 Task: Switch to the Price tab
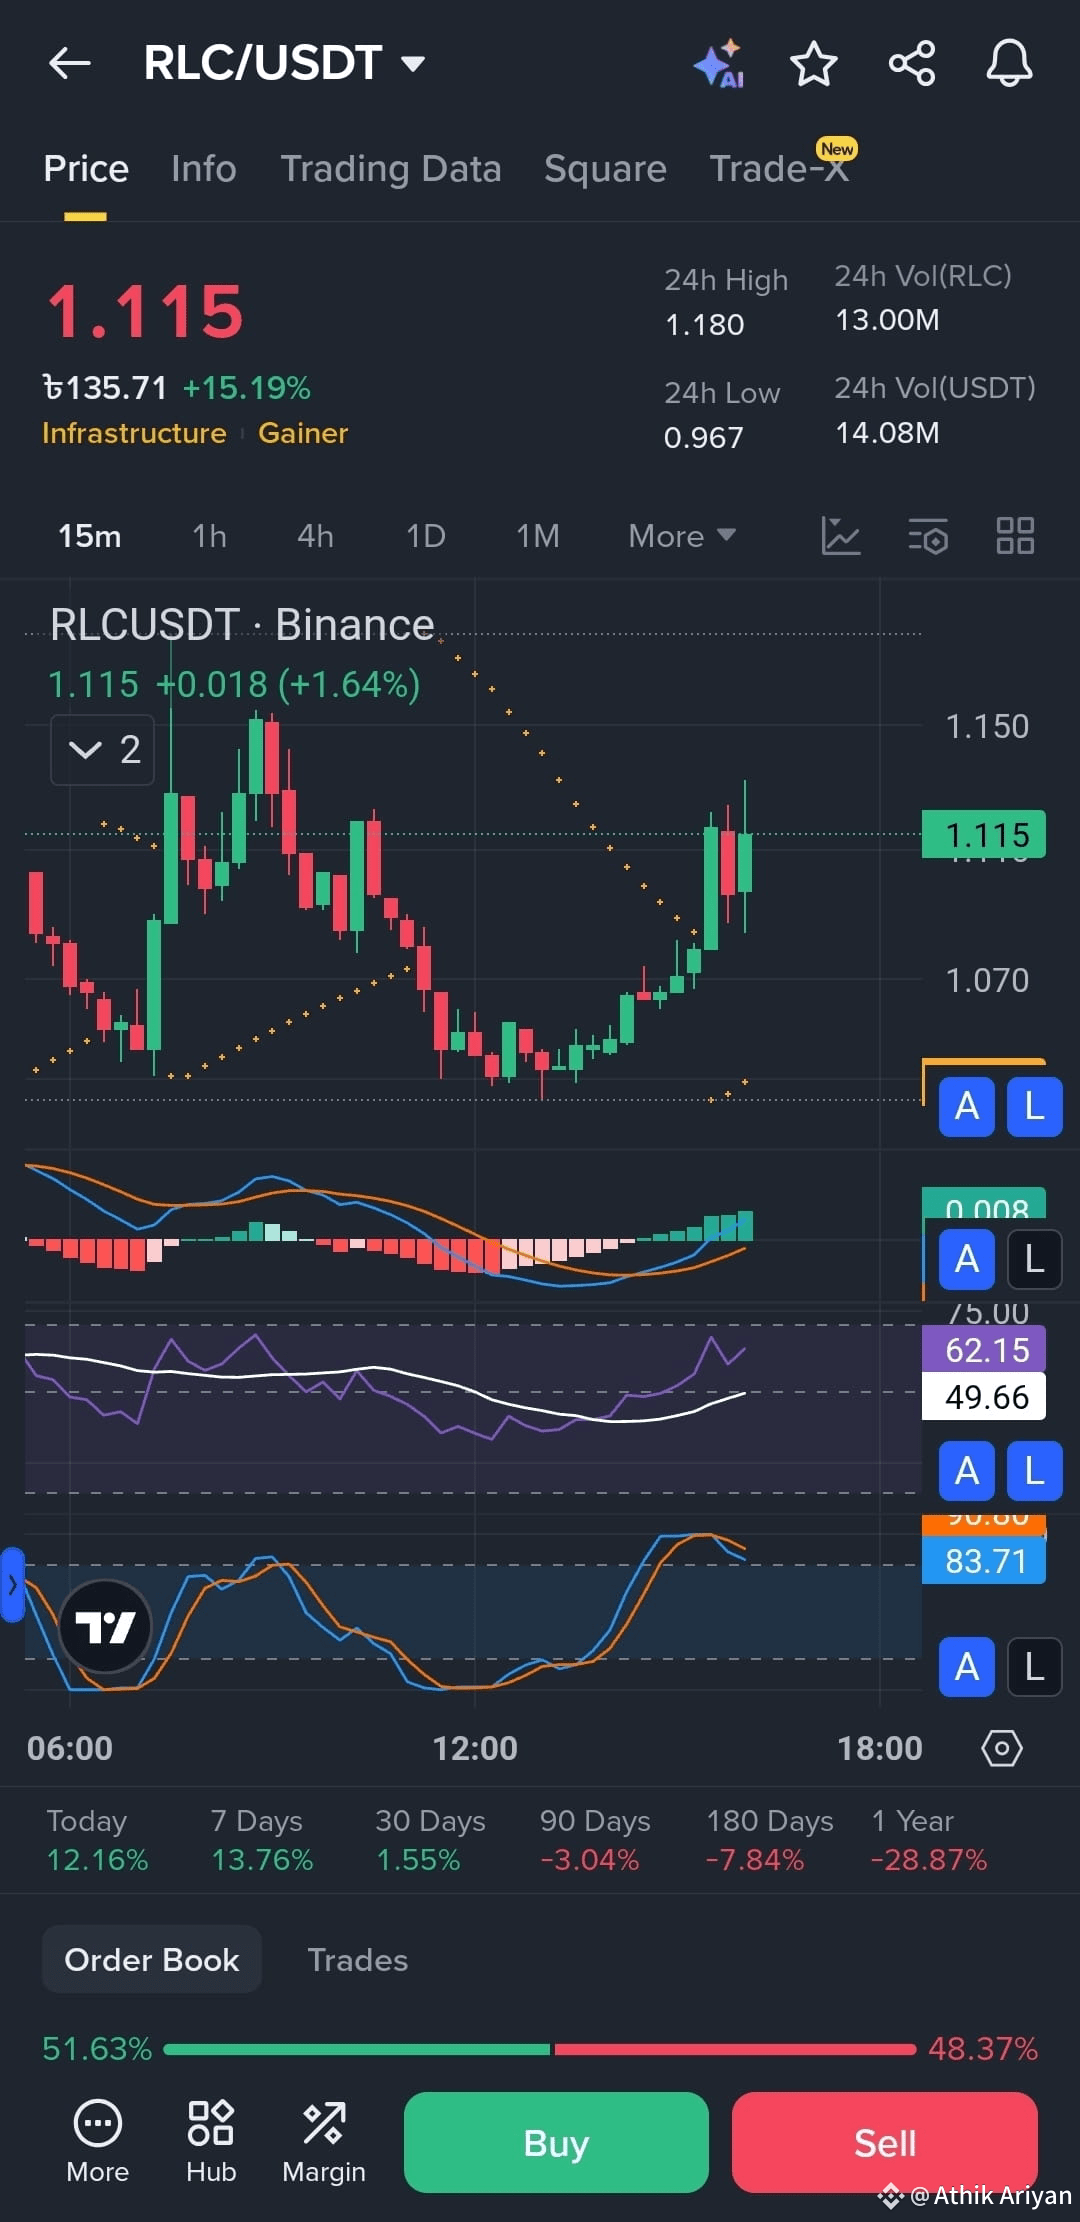coord(86,169)
